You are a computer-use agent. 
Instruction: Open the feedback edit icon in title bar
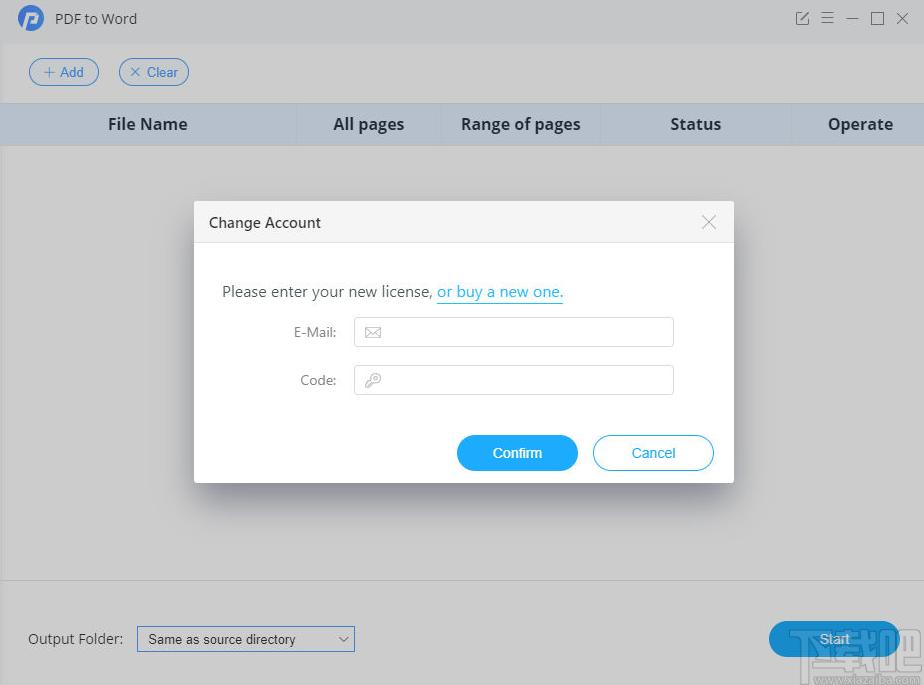[802, 18]
